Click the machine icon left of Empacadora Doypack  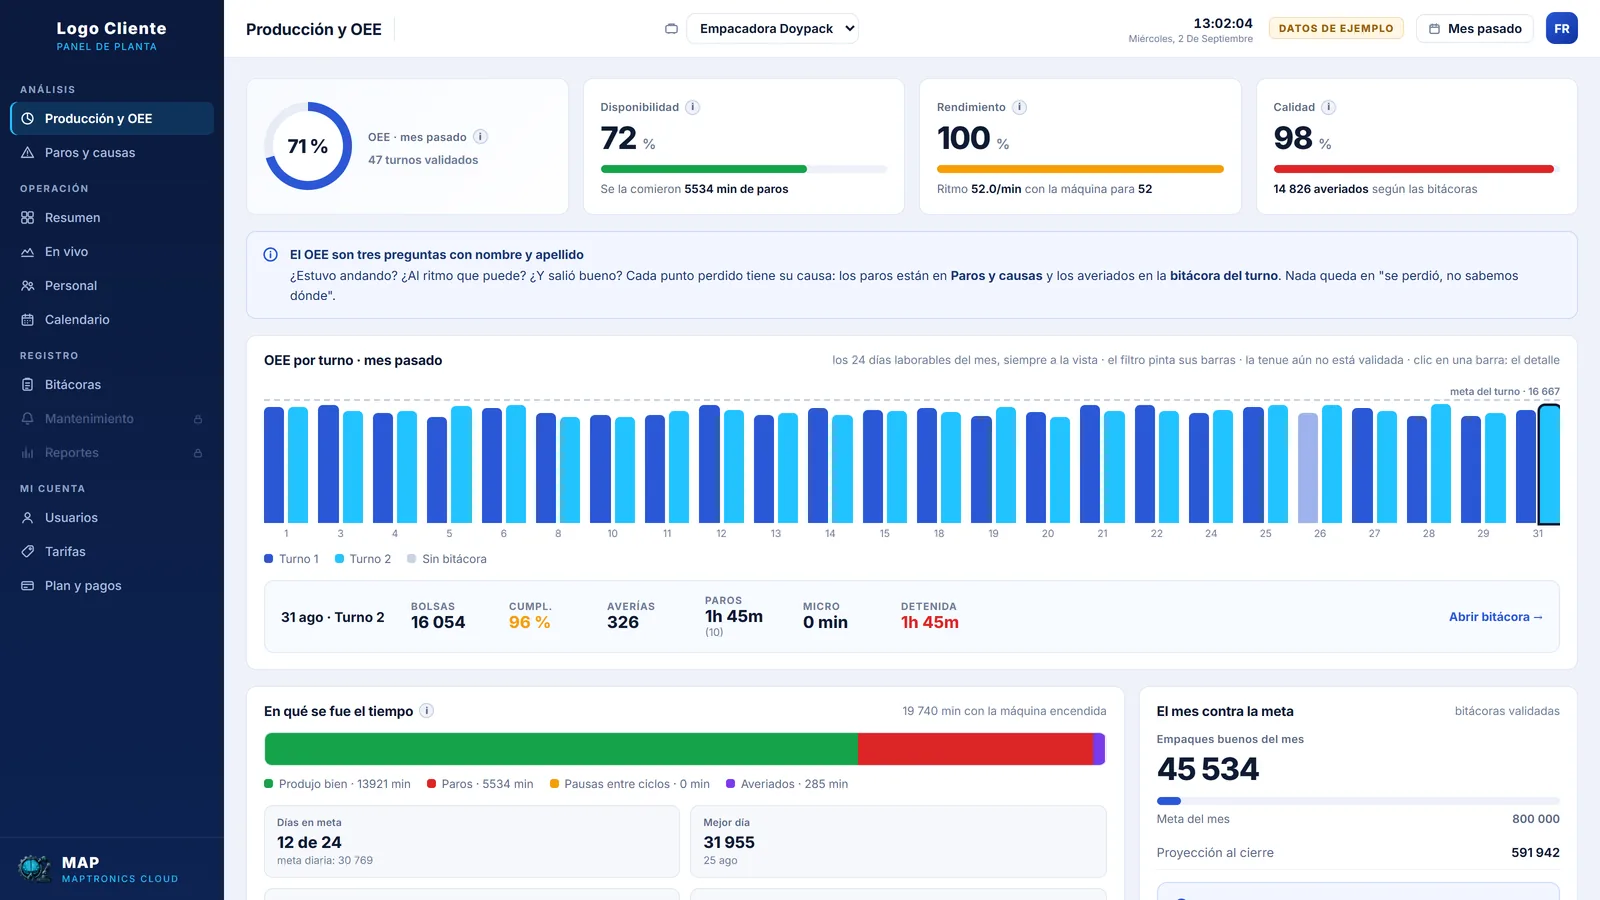(672, 29)
